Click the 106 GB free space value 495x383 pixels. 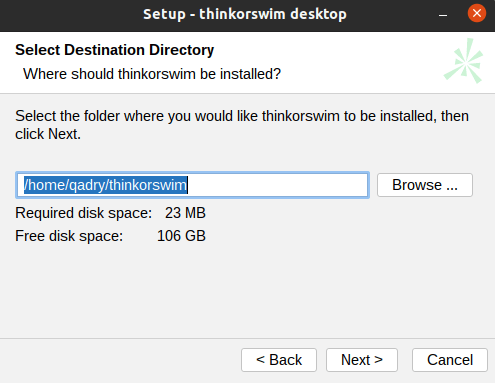pyautogui.click(x=181, y=236)
